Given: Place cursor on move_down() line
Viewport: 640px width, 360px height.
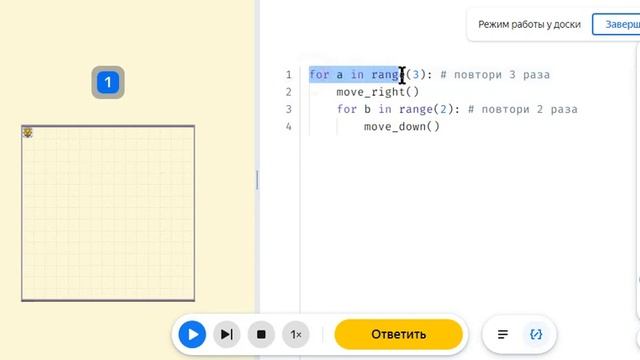Looking at the screenshot, I should point(402,127).
